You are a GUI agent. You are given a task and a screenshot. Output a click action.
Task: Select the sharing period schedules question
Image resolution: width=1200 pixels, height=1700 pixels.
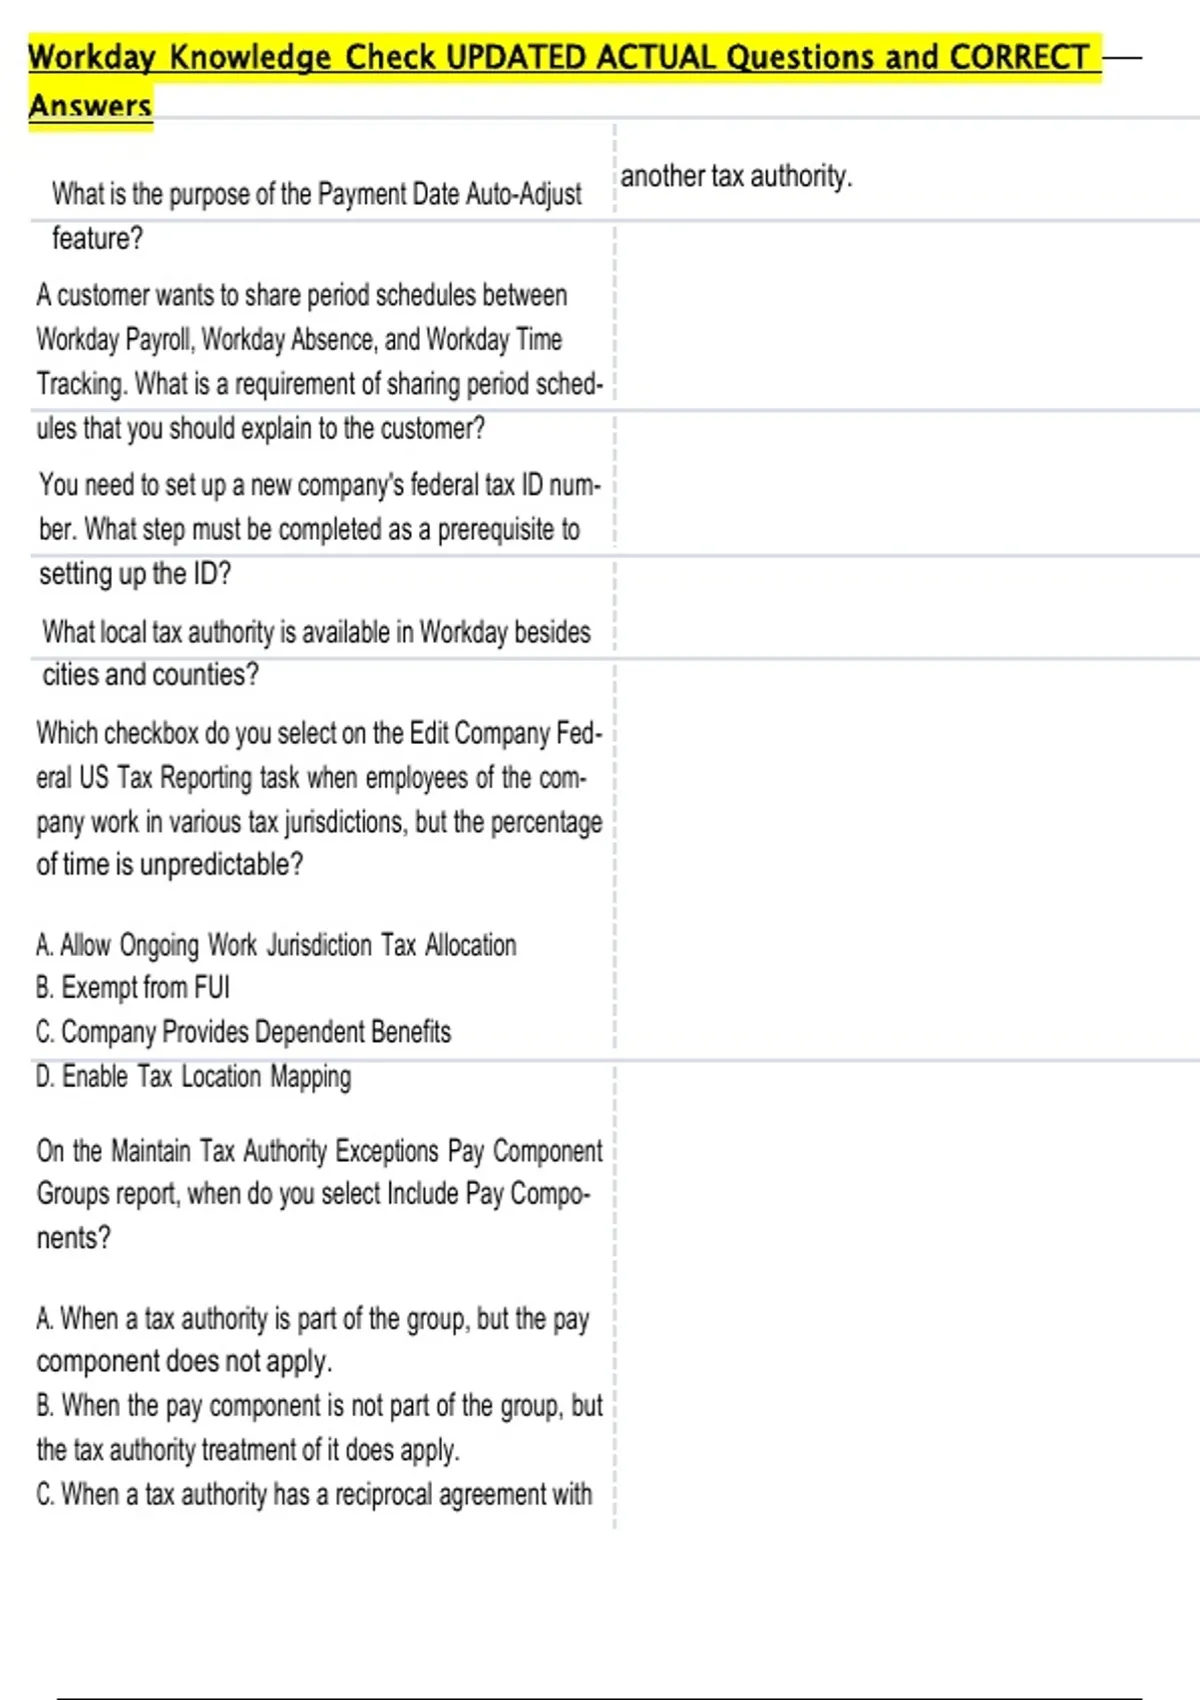pyautogui.click(x=320, y=340)
